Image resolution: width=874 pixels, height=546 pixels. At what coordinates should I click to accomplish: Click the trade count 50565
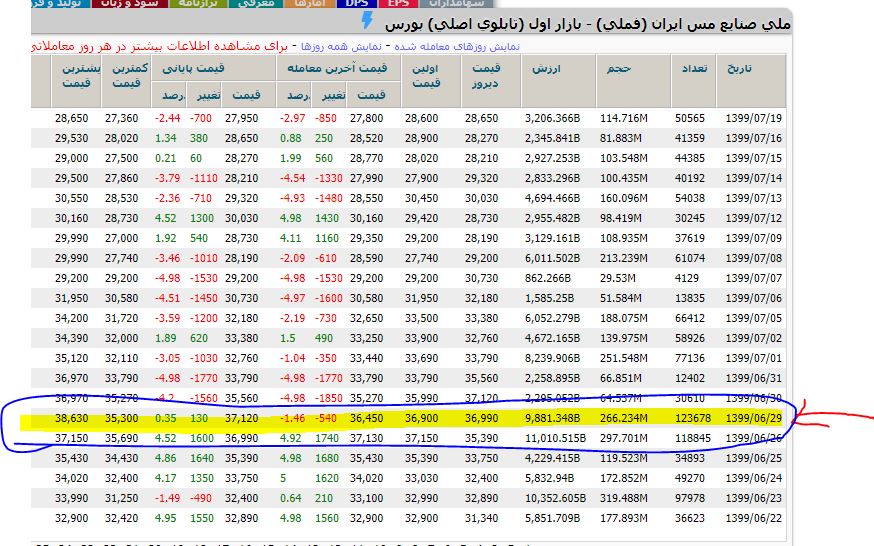690,118
